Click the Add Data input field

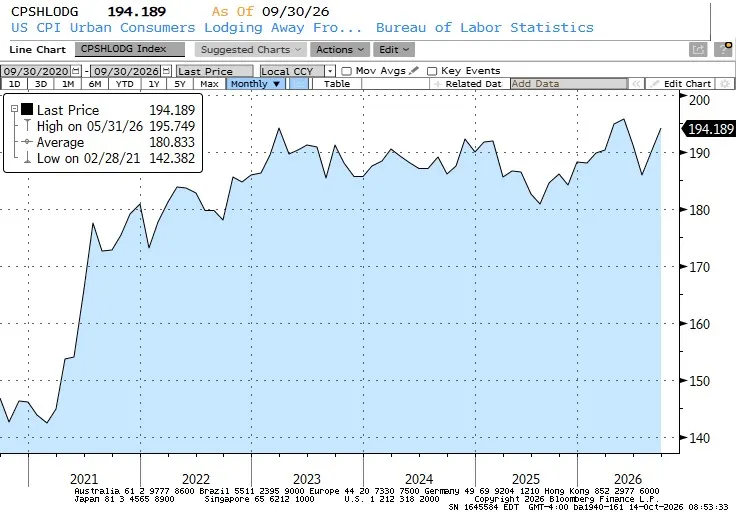click(568, 84)
